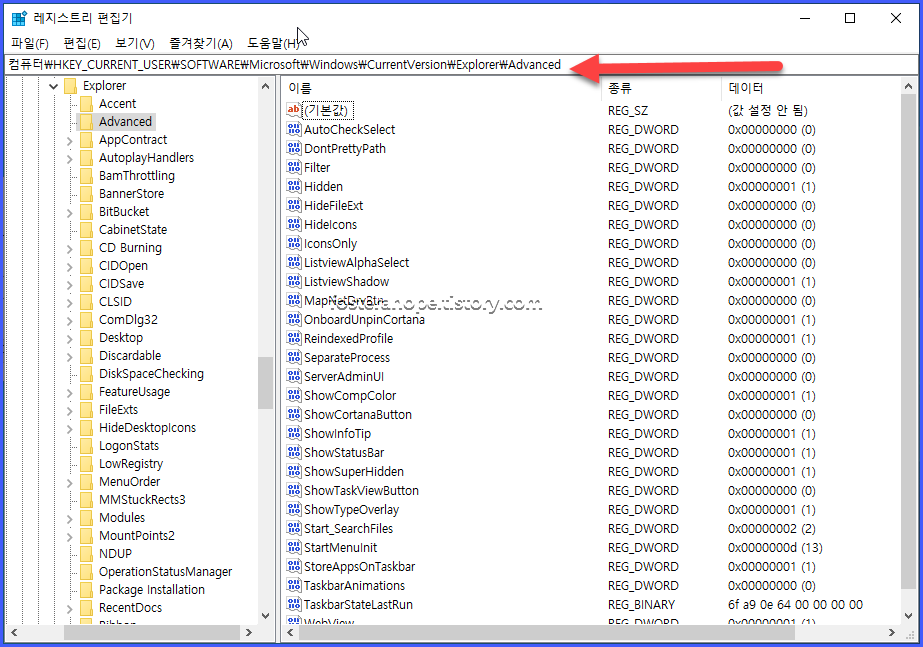Select the RecentDocs tree key
Viewport: 923px width, 647px height.
coord(130,608)
